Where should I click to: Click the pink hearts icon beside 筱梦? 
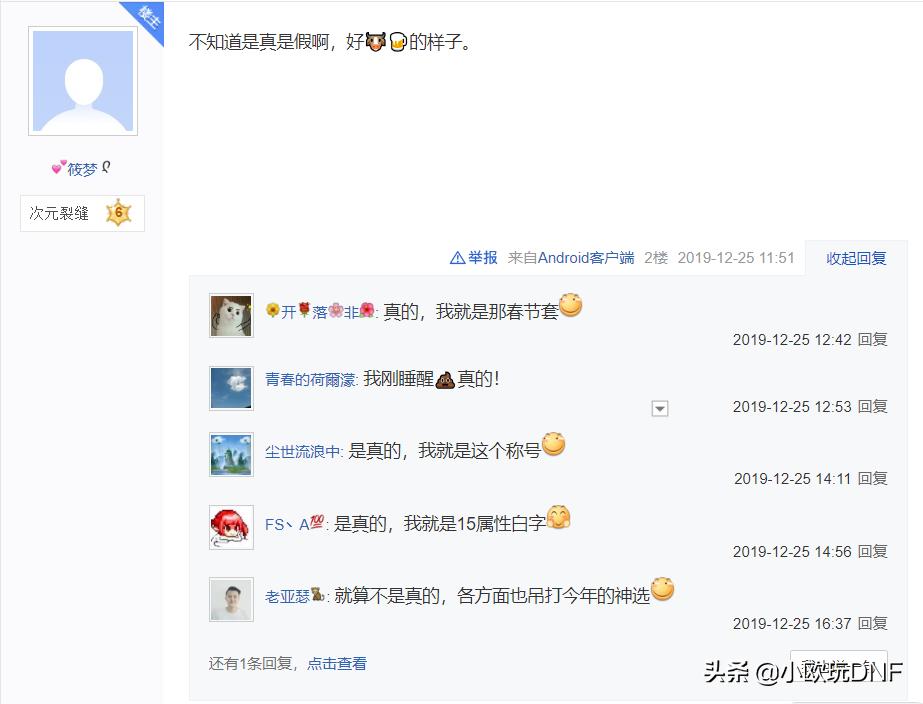tap(59, 168)
